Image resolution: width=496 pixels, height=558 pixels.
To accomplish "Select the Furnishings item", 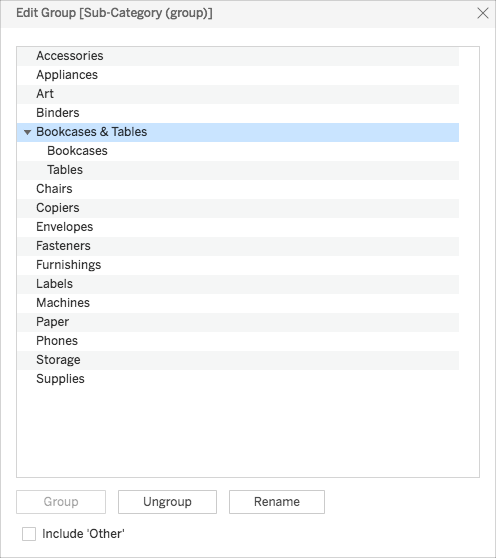I will [x=238, y=265].
